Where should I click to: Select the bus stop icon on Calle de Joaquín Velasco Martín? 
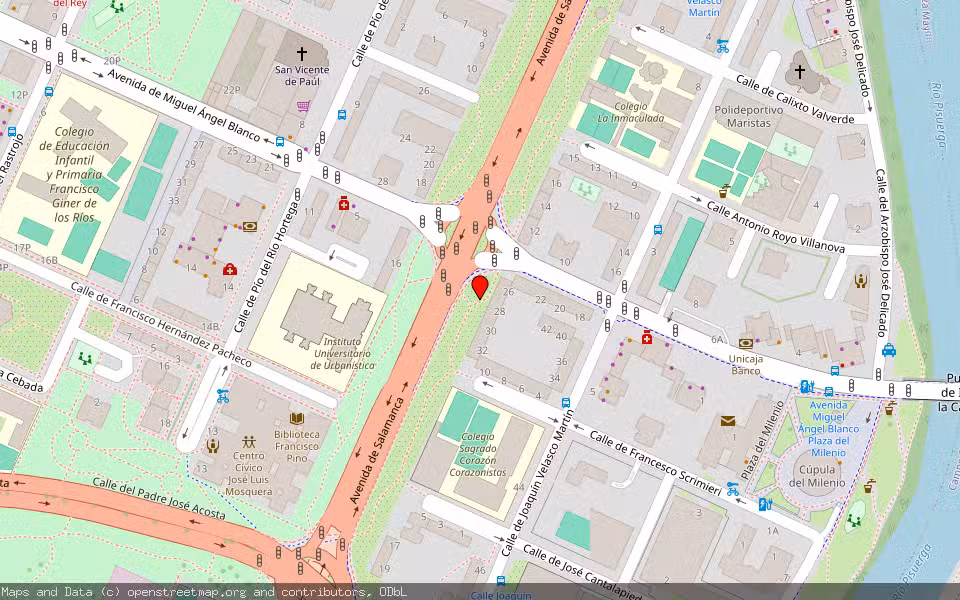[566, 403]
